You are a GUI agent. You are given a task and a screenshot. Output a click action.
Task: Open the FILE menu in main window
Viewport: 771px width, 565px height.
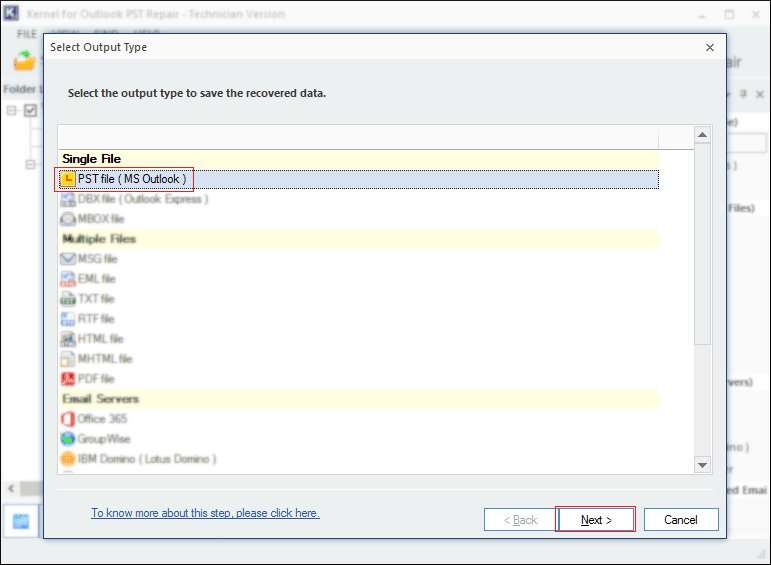pyautogui.click(x=27, y=34)
